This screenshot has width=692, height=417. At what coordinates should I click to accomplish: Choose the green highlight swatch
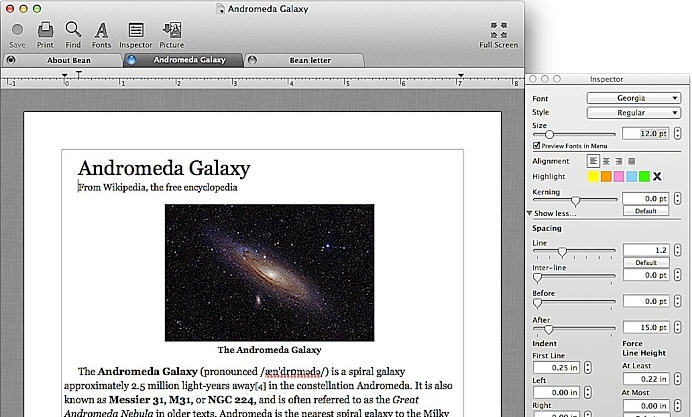pos(644,177)
